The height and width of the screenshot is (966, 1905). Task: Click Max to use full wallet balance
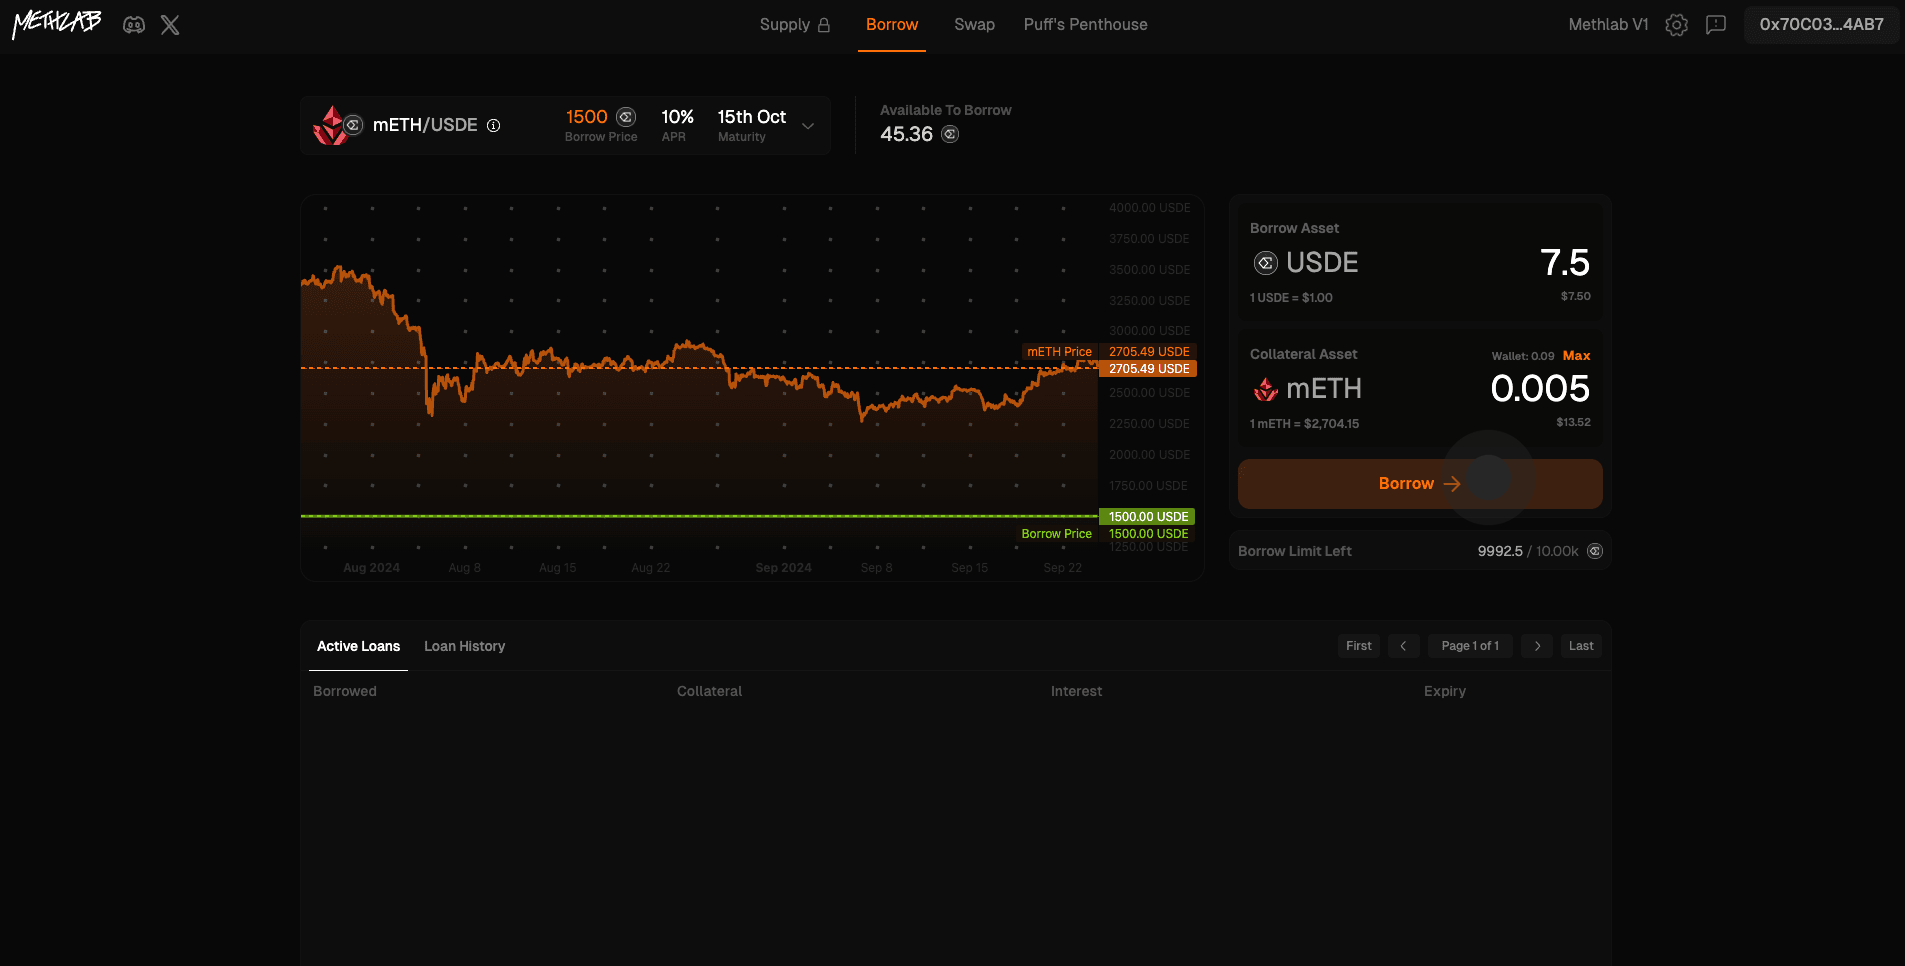point(1576,356)
